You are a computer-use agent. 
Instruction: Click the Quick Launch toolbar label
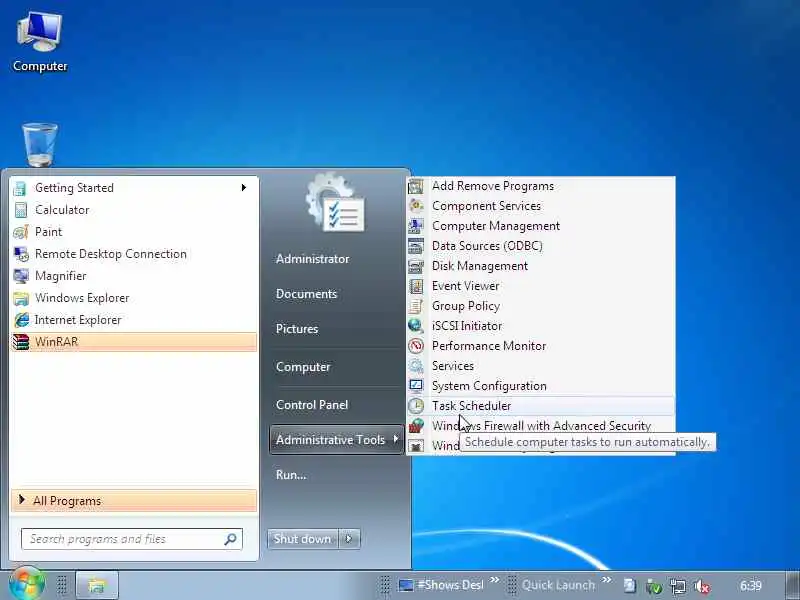pyautogui.click(x=558, y=585)
